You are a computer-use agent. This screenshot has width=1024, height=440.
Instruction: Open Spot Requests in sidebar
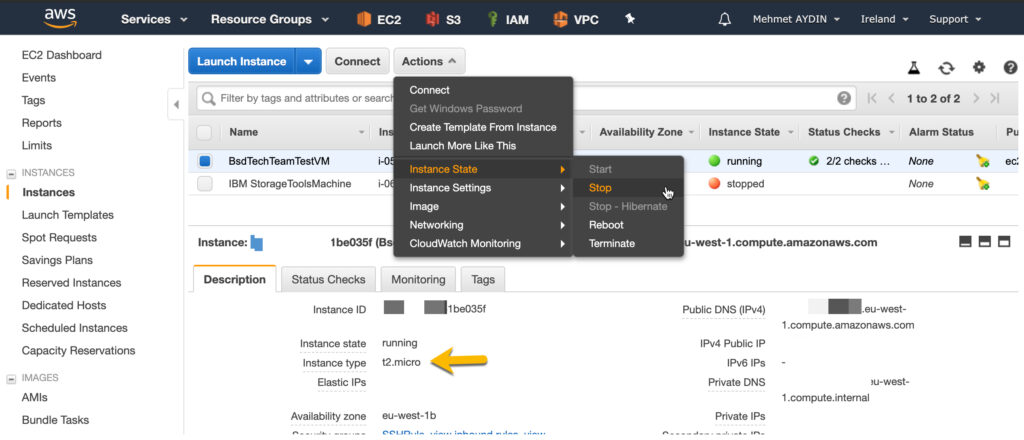click(x=59, y=238)
